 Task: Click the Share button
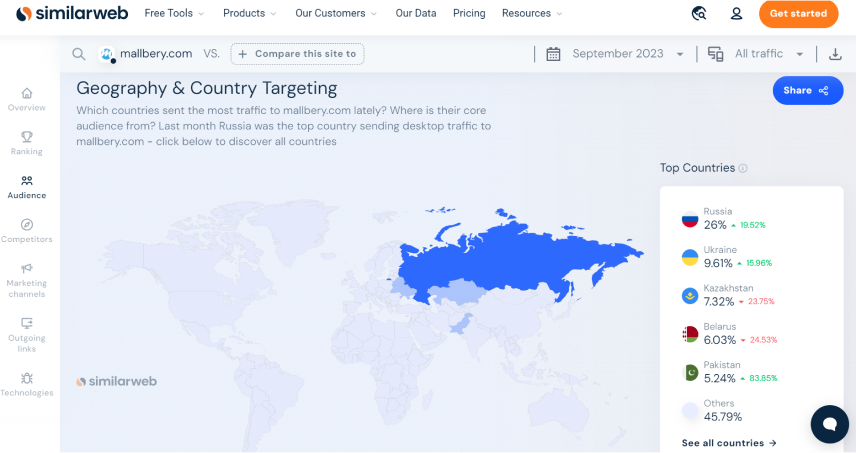tap(807, 91)
